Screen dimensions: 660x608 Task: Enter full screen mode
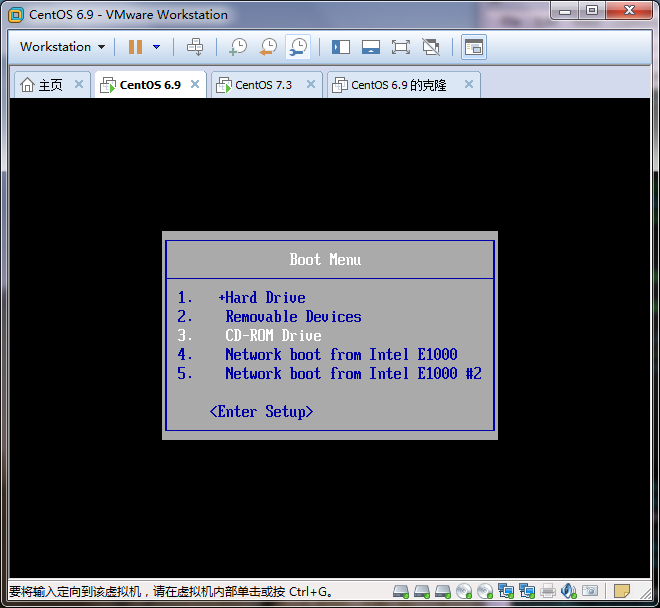(x=401, y=47)
